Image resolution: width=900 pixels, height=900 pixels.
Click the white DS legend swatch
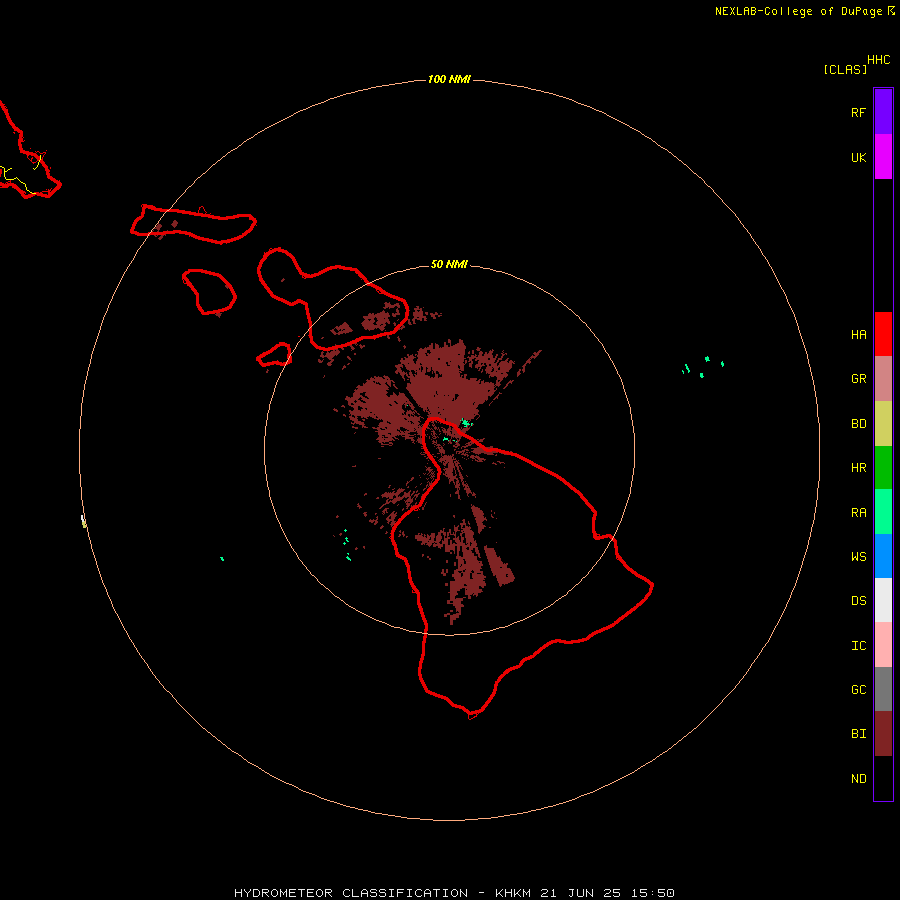pyautogui.click(x=883, y=600)
